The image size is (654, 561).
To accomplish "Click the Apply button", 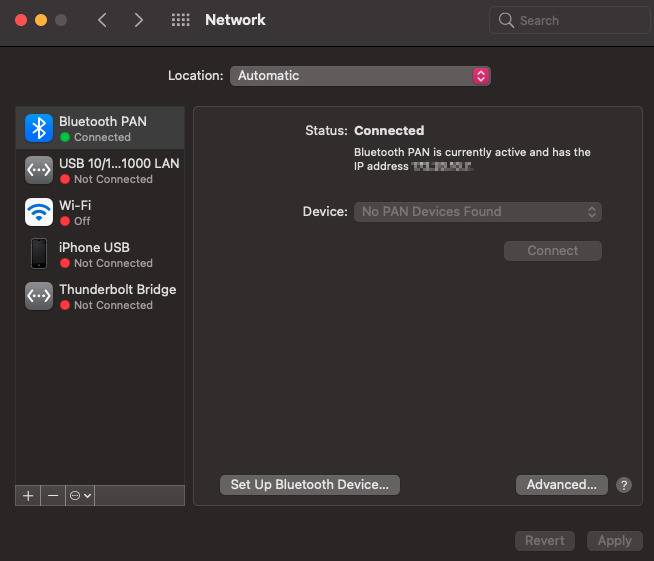I will [x=614, y=541].
